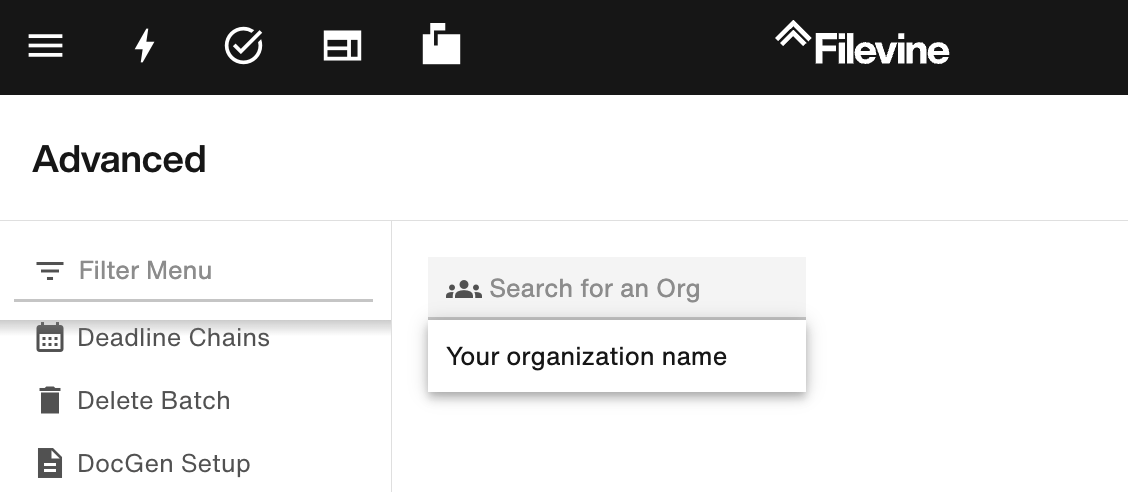This screenshot has width=1128, height=492.
Task: Open the hamburger main menu
Action: (x=45, y=46)
